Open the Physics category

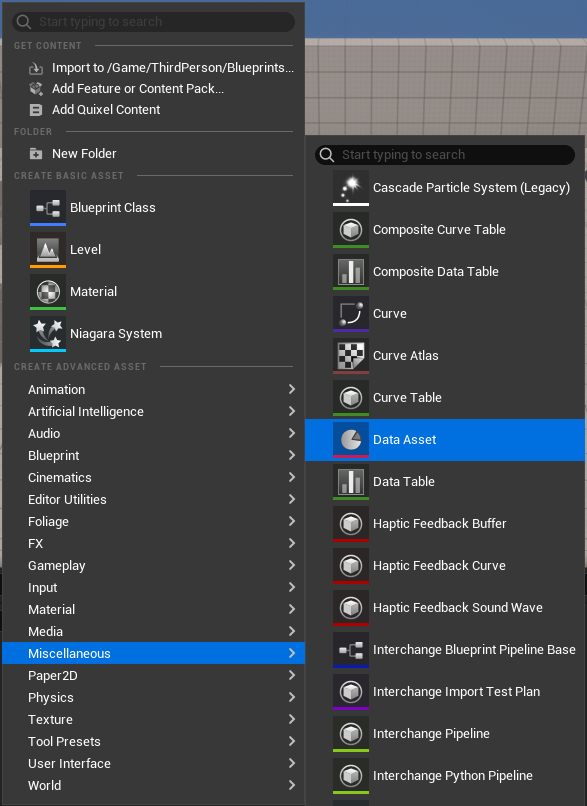coord(153,698)
